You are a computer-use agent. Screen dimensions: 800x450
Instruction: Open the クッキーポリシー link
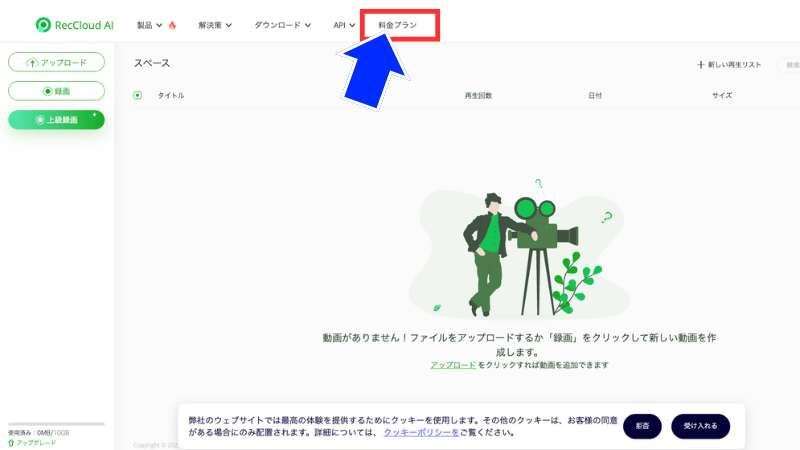421,432
